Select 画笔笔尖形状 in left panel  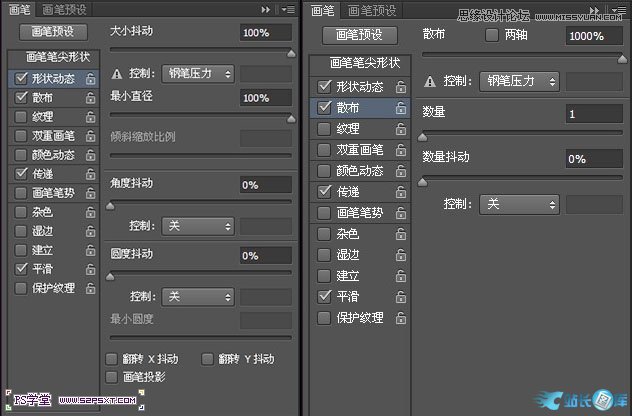pos(58,57)
